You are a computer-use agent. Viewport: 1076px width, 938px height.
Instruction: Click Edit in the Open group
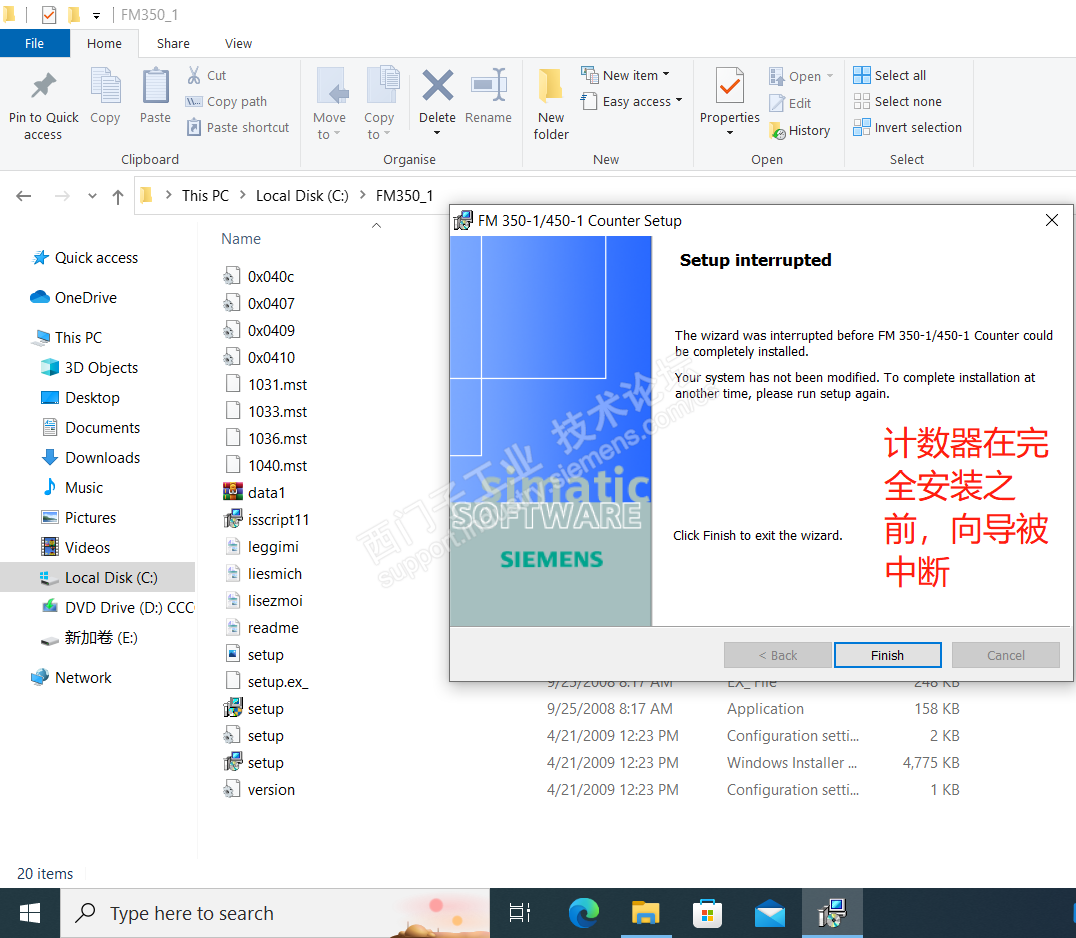(x=791, y=103)
